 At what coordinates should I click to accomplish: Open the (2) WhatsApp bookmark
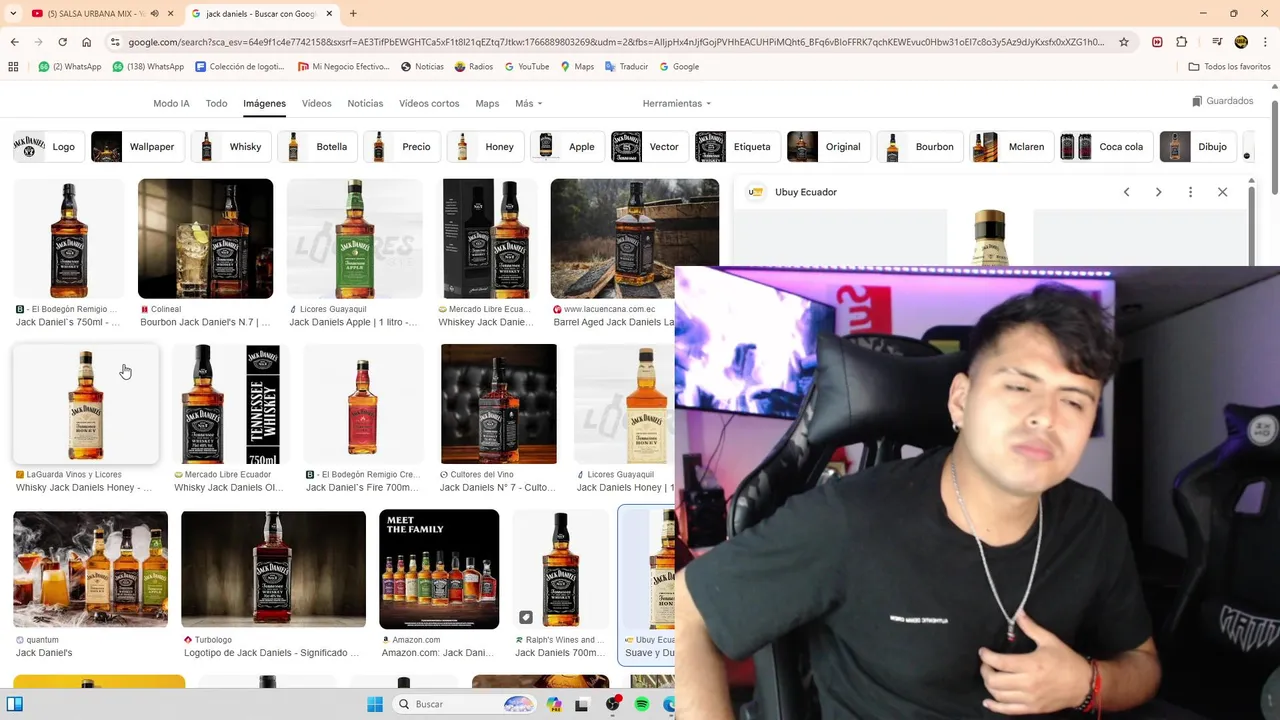point(70,67)
